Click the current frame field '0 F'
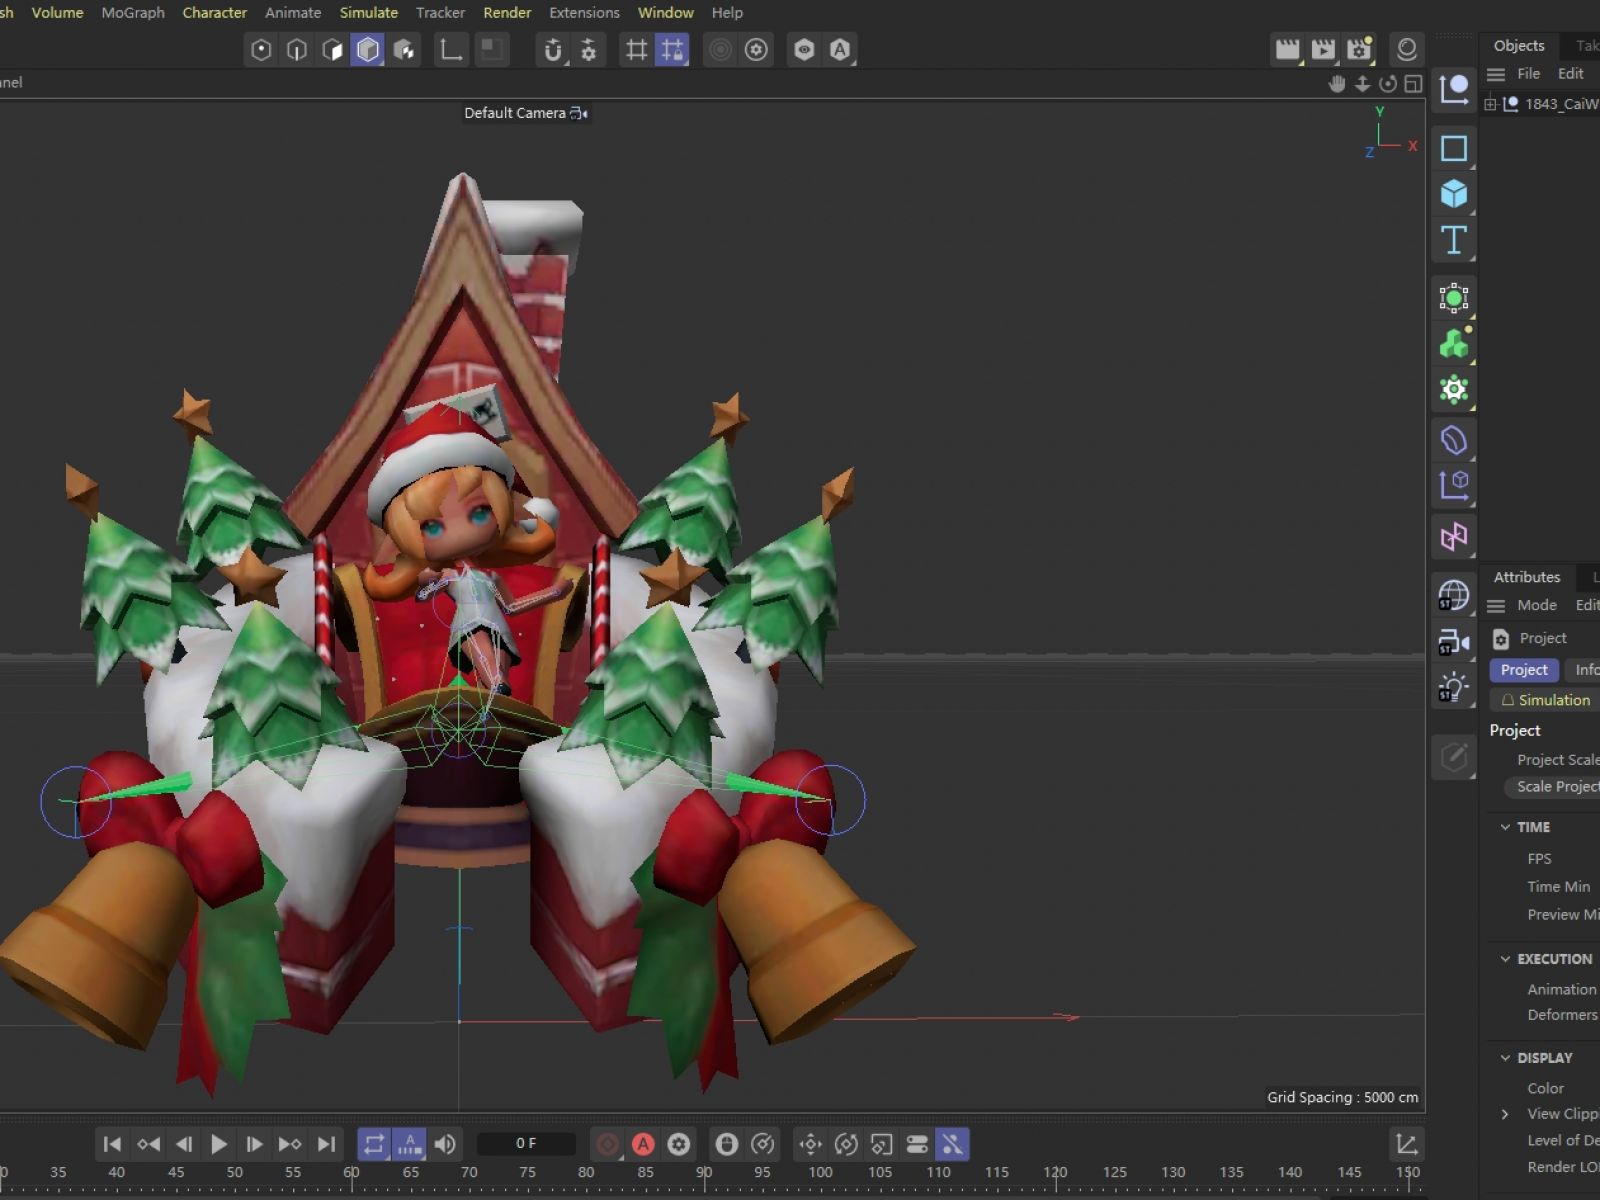 tap(526, 1143)
